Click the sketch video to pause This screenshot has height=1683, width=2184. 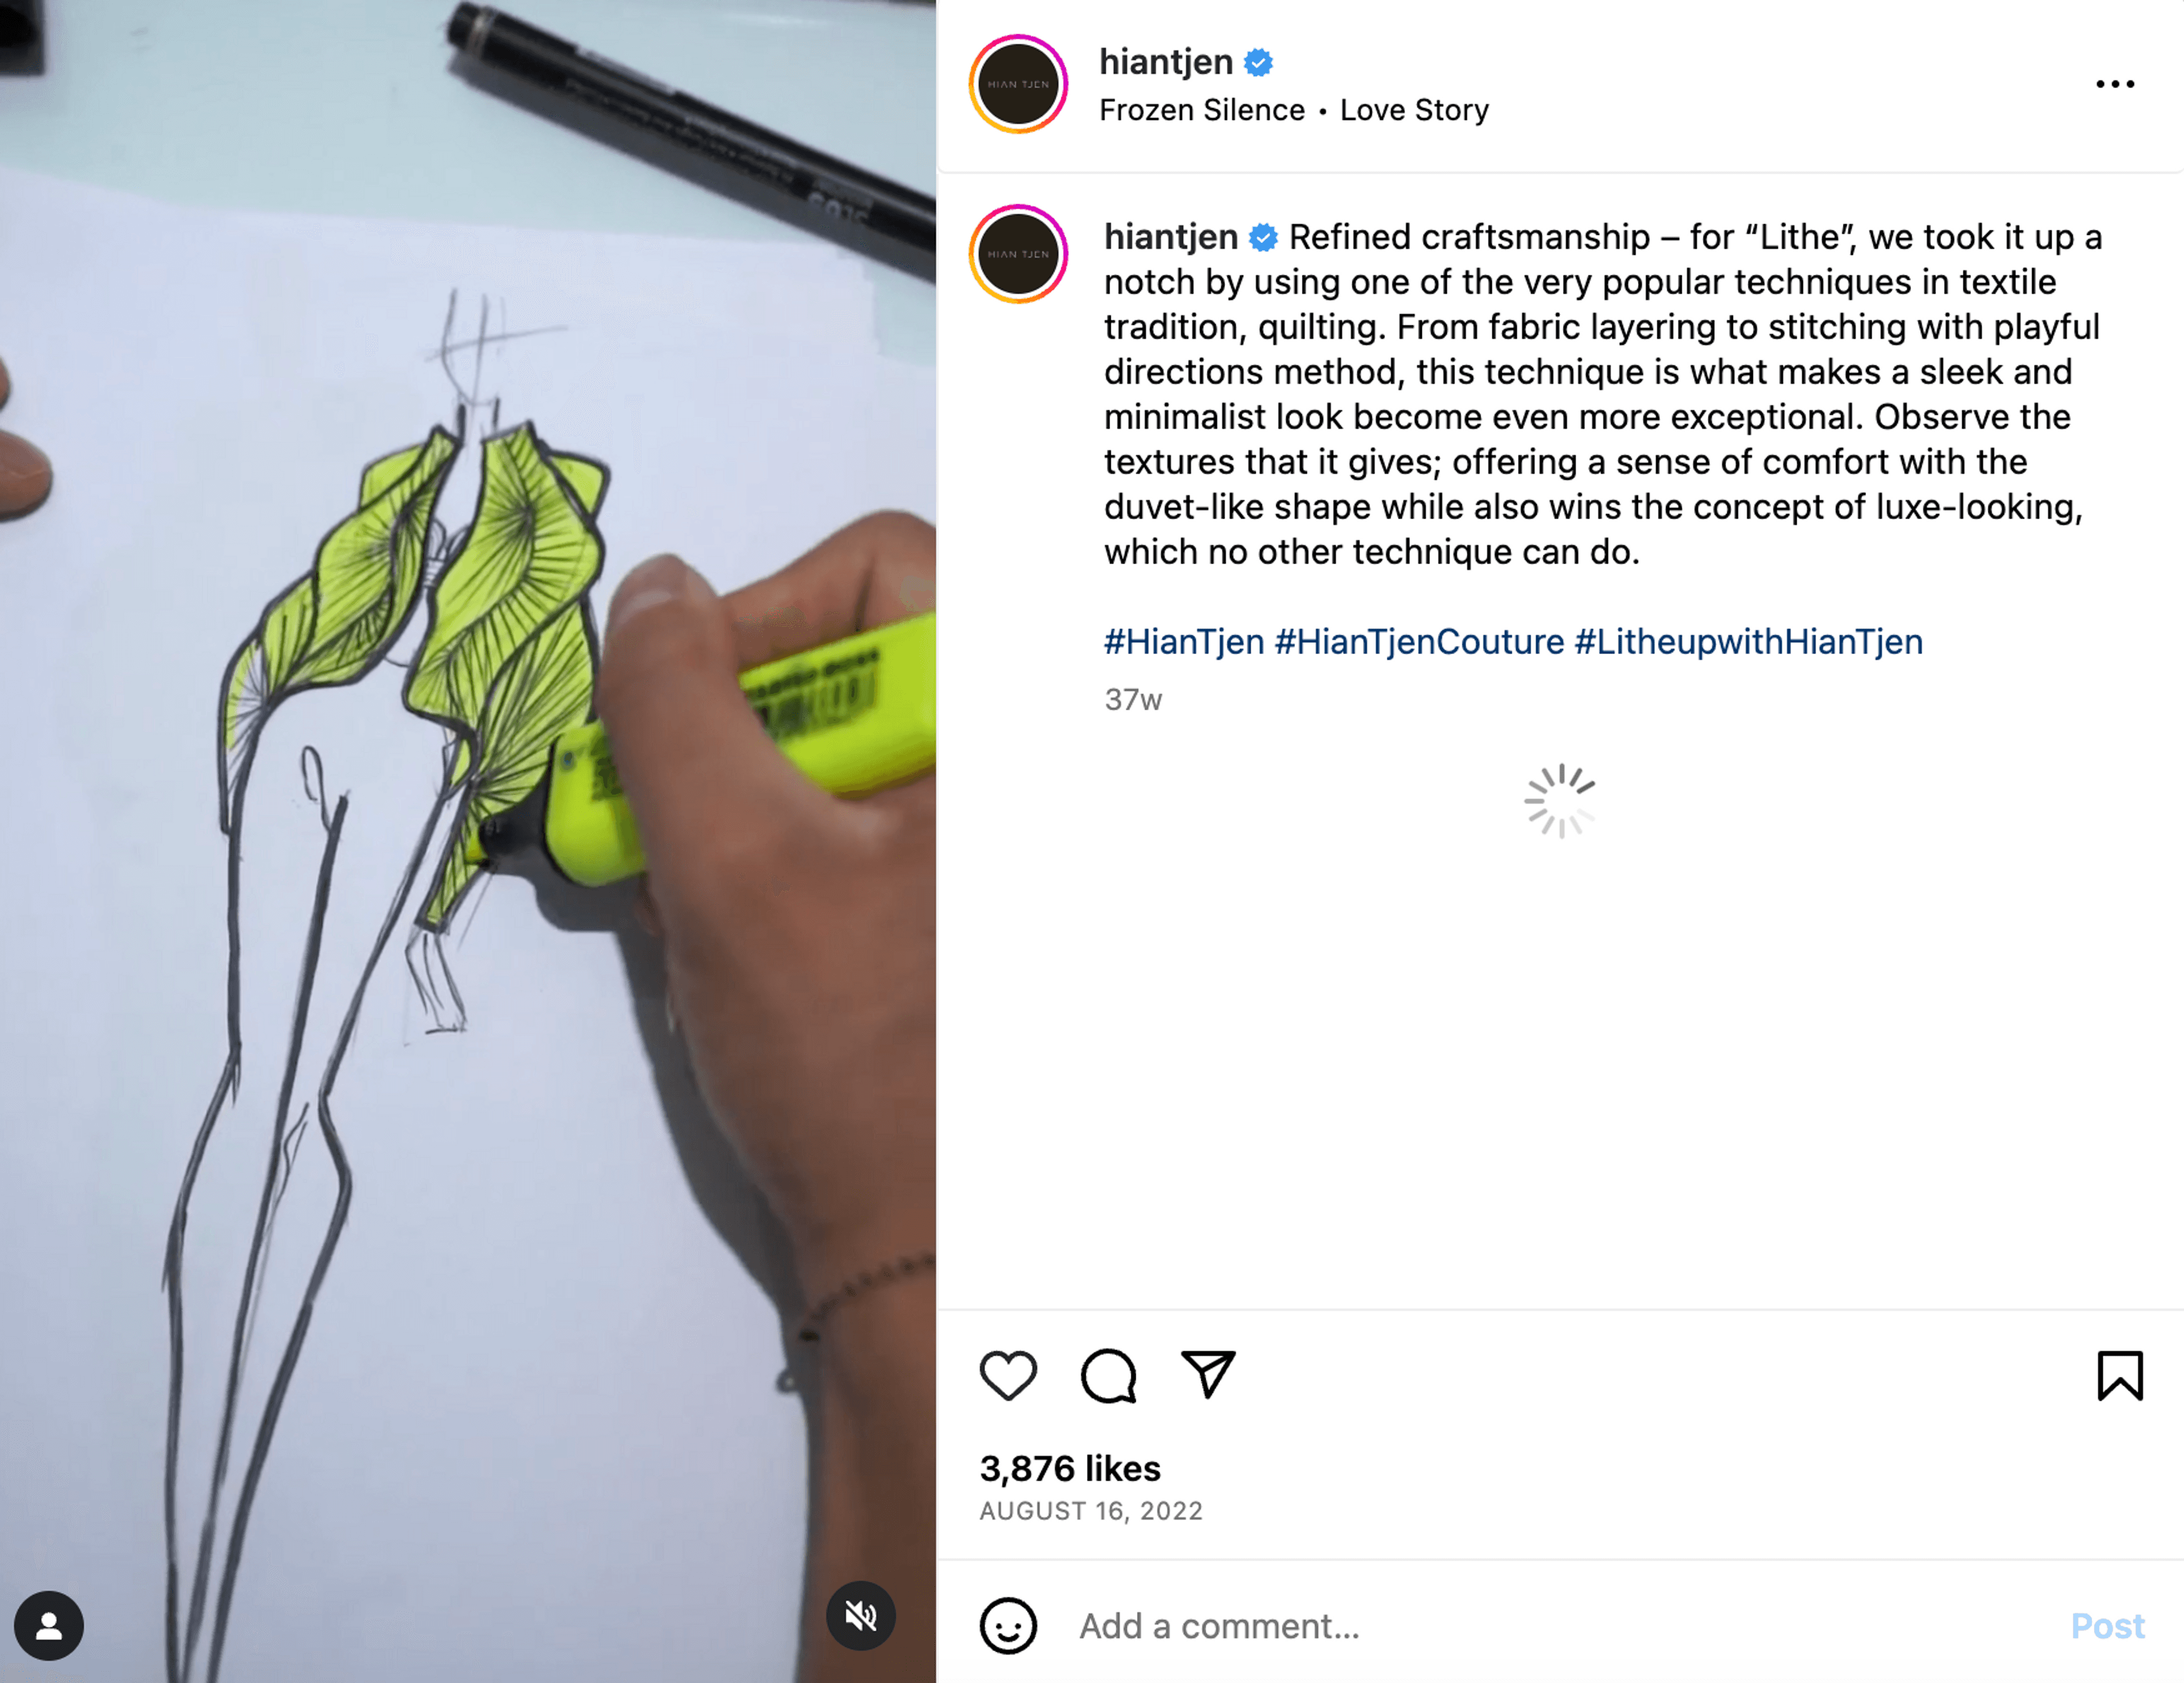(468, 841)
